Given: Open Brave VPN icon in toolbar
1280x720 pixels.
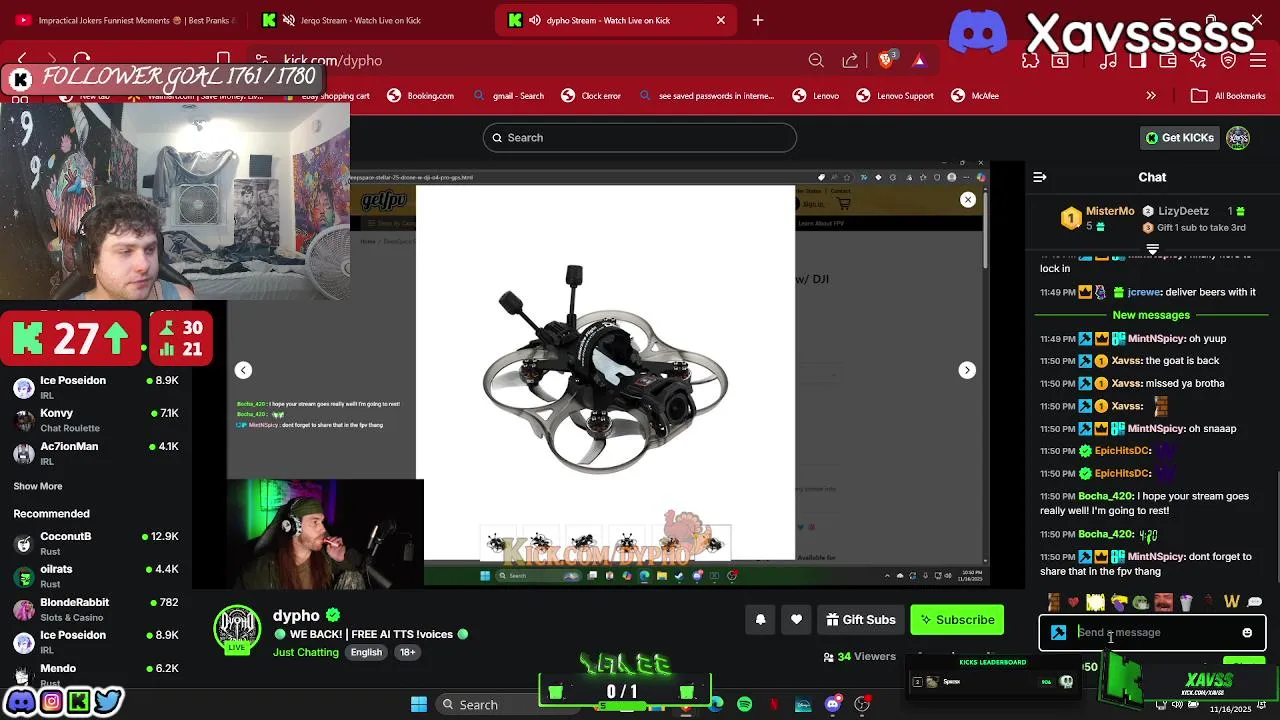Looking at the screenshot, I should pyautogui.click(x=1229, y=60).
